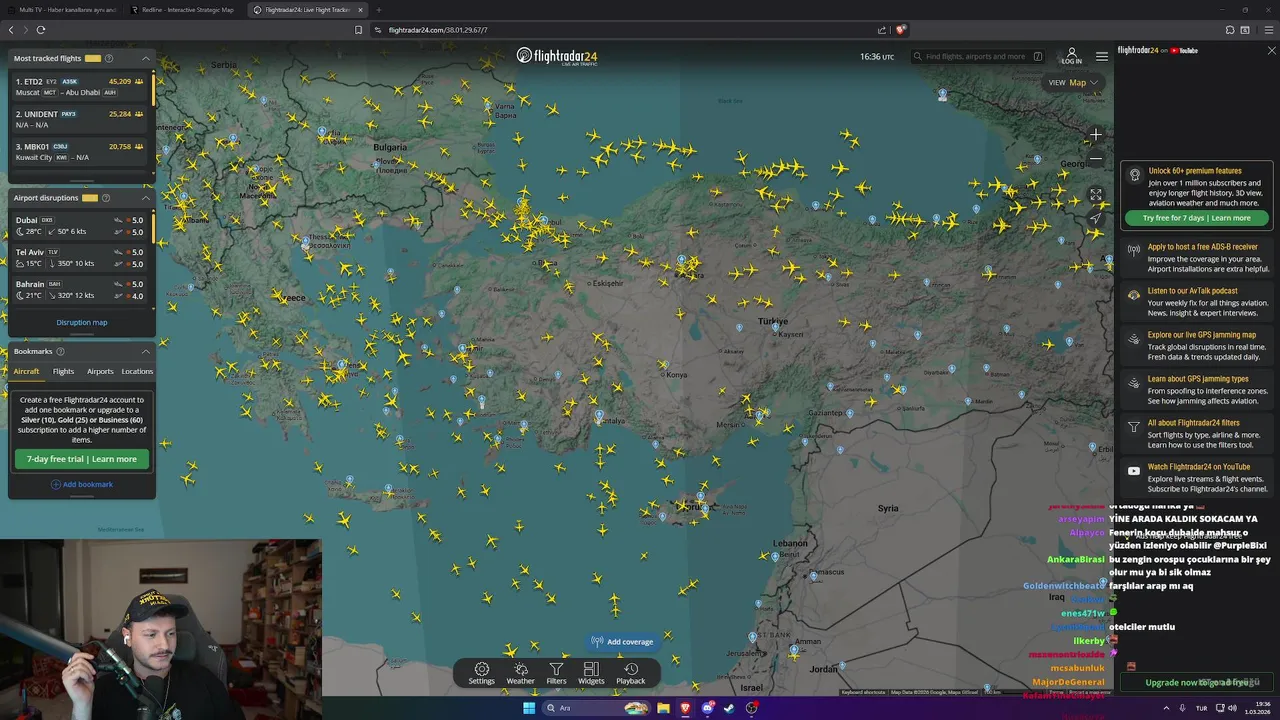Open the Filters funnel tool

click(556, 673)
